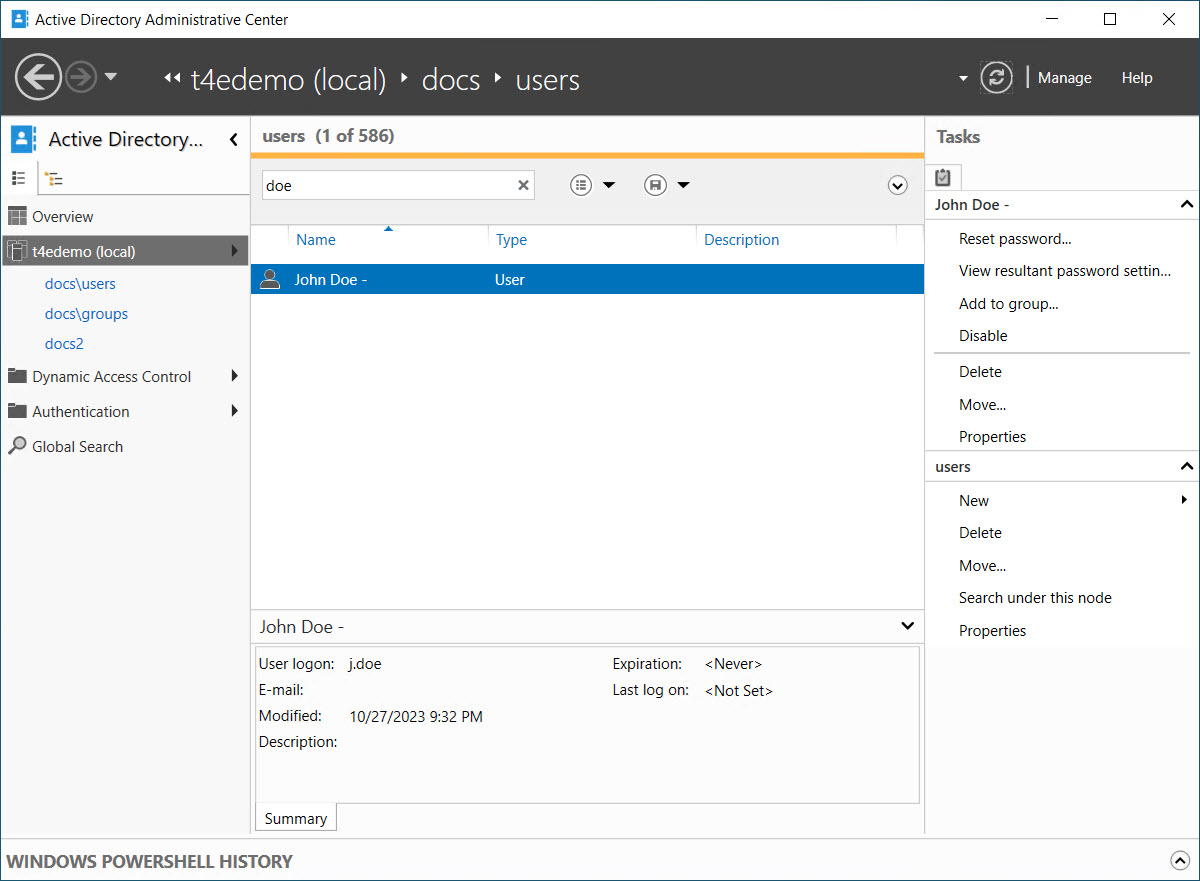Viewport: 1200px width, 881px height.
Task: Click Reset password task
Action: (1014, 239)
